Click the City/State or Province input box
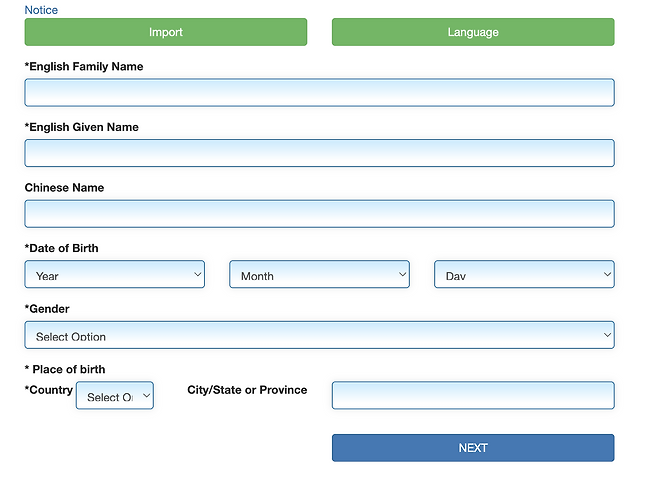The height and width of the screenshot is (483, 658). click(473, 396)
